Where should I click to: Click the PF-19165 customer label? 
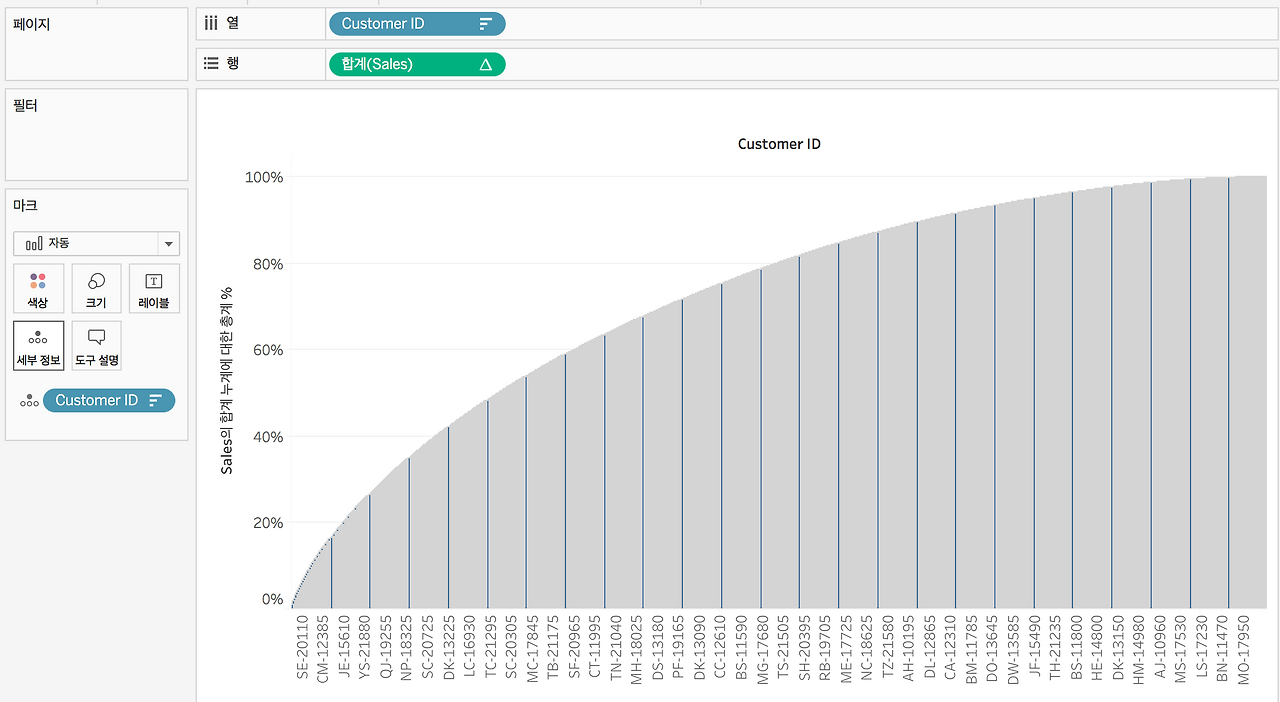pos(678,648)
